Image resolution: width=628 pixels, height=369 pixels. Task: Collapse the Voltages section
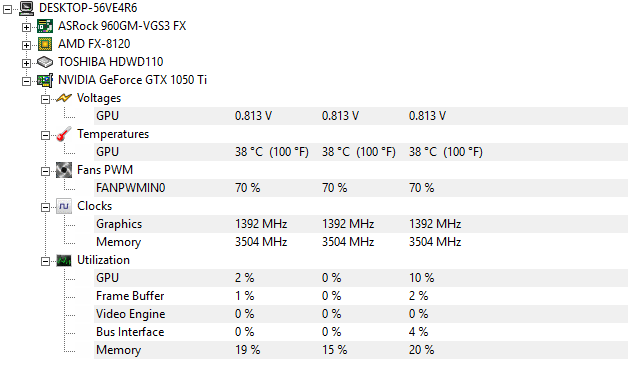tap(45, 99)
